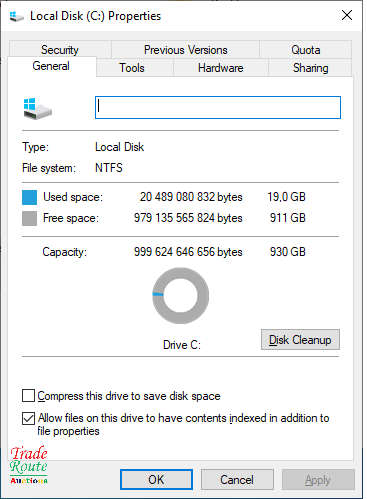Screen dimensions: 367x499
Task: Enable Compress this drive checkbox
Action: (28, 396)
